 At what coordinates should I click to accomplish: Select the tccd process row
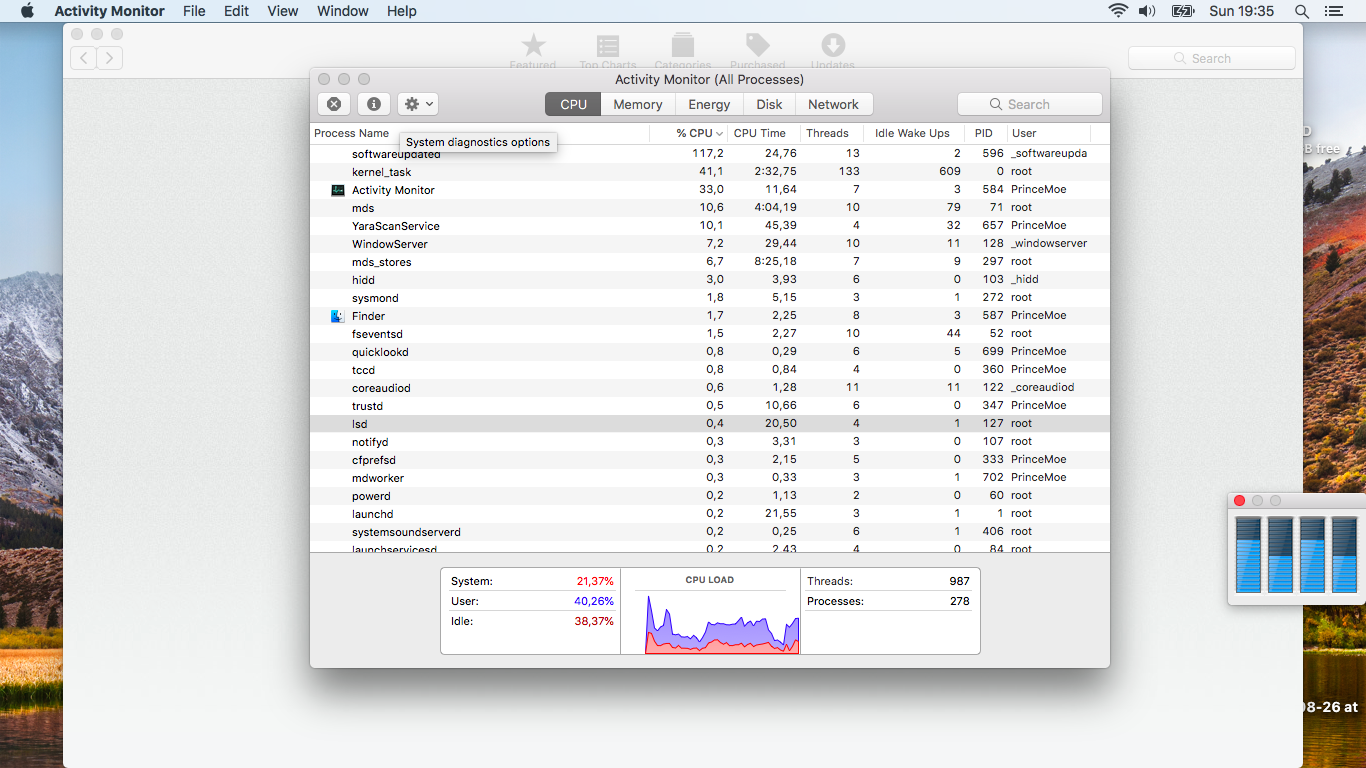pyautogui.click(x=710, y=370)
